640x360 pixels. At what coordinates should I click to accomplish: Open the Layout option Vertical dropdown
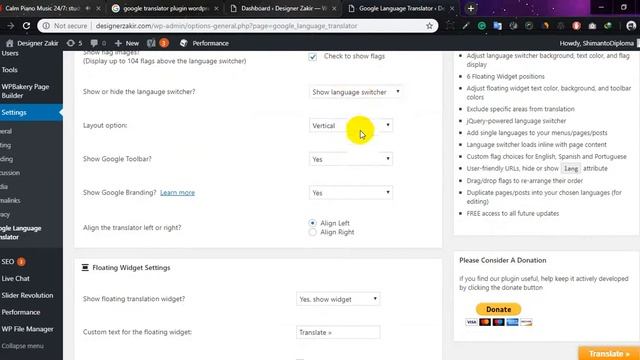351,125
